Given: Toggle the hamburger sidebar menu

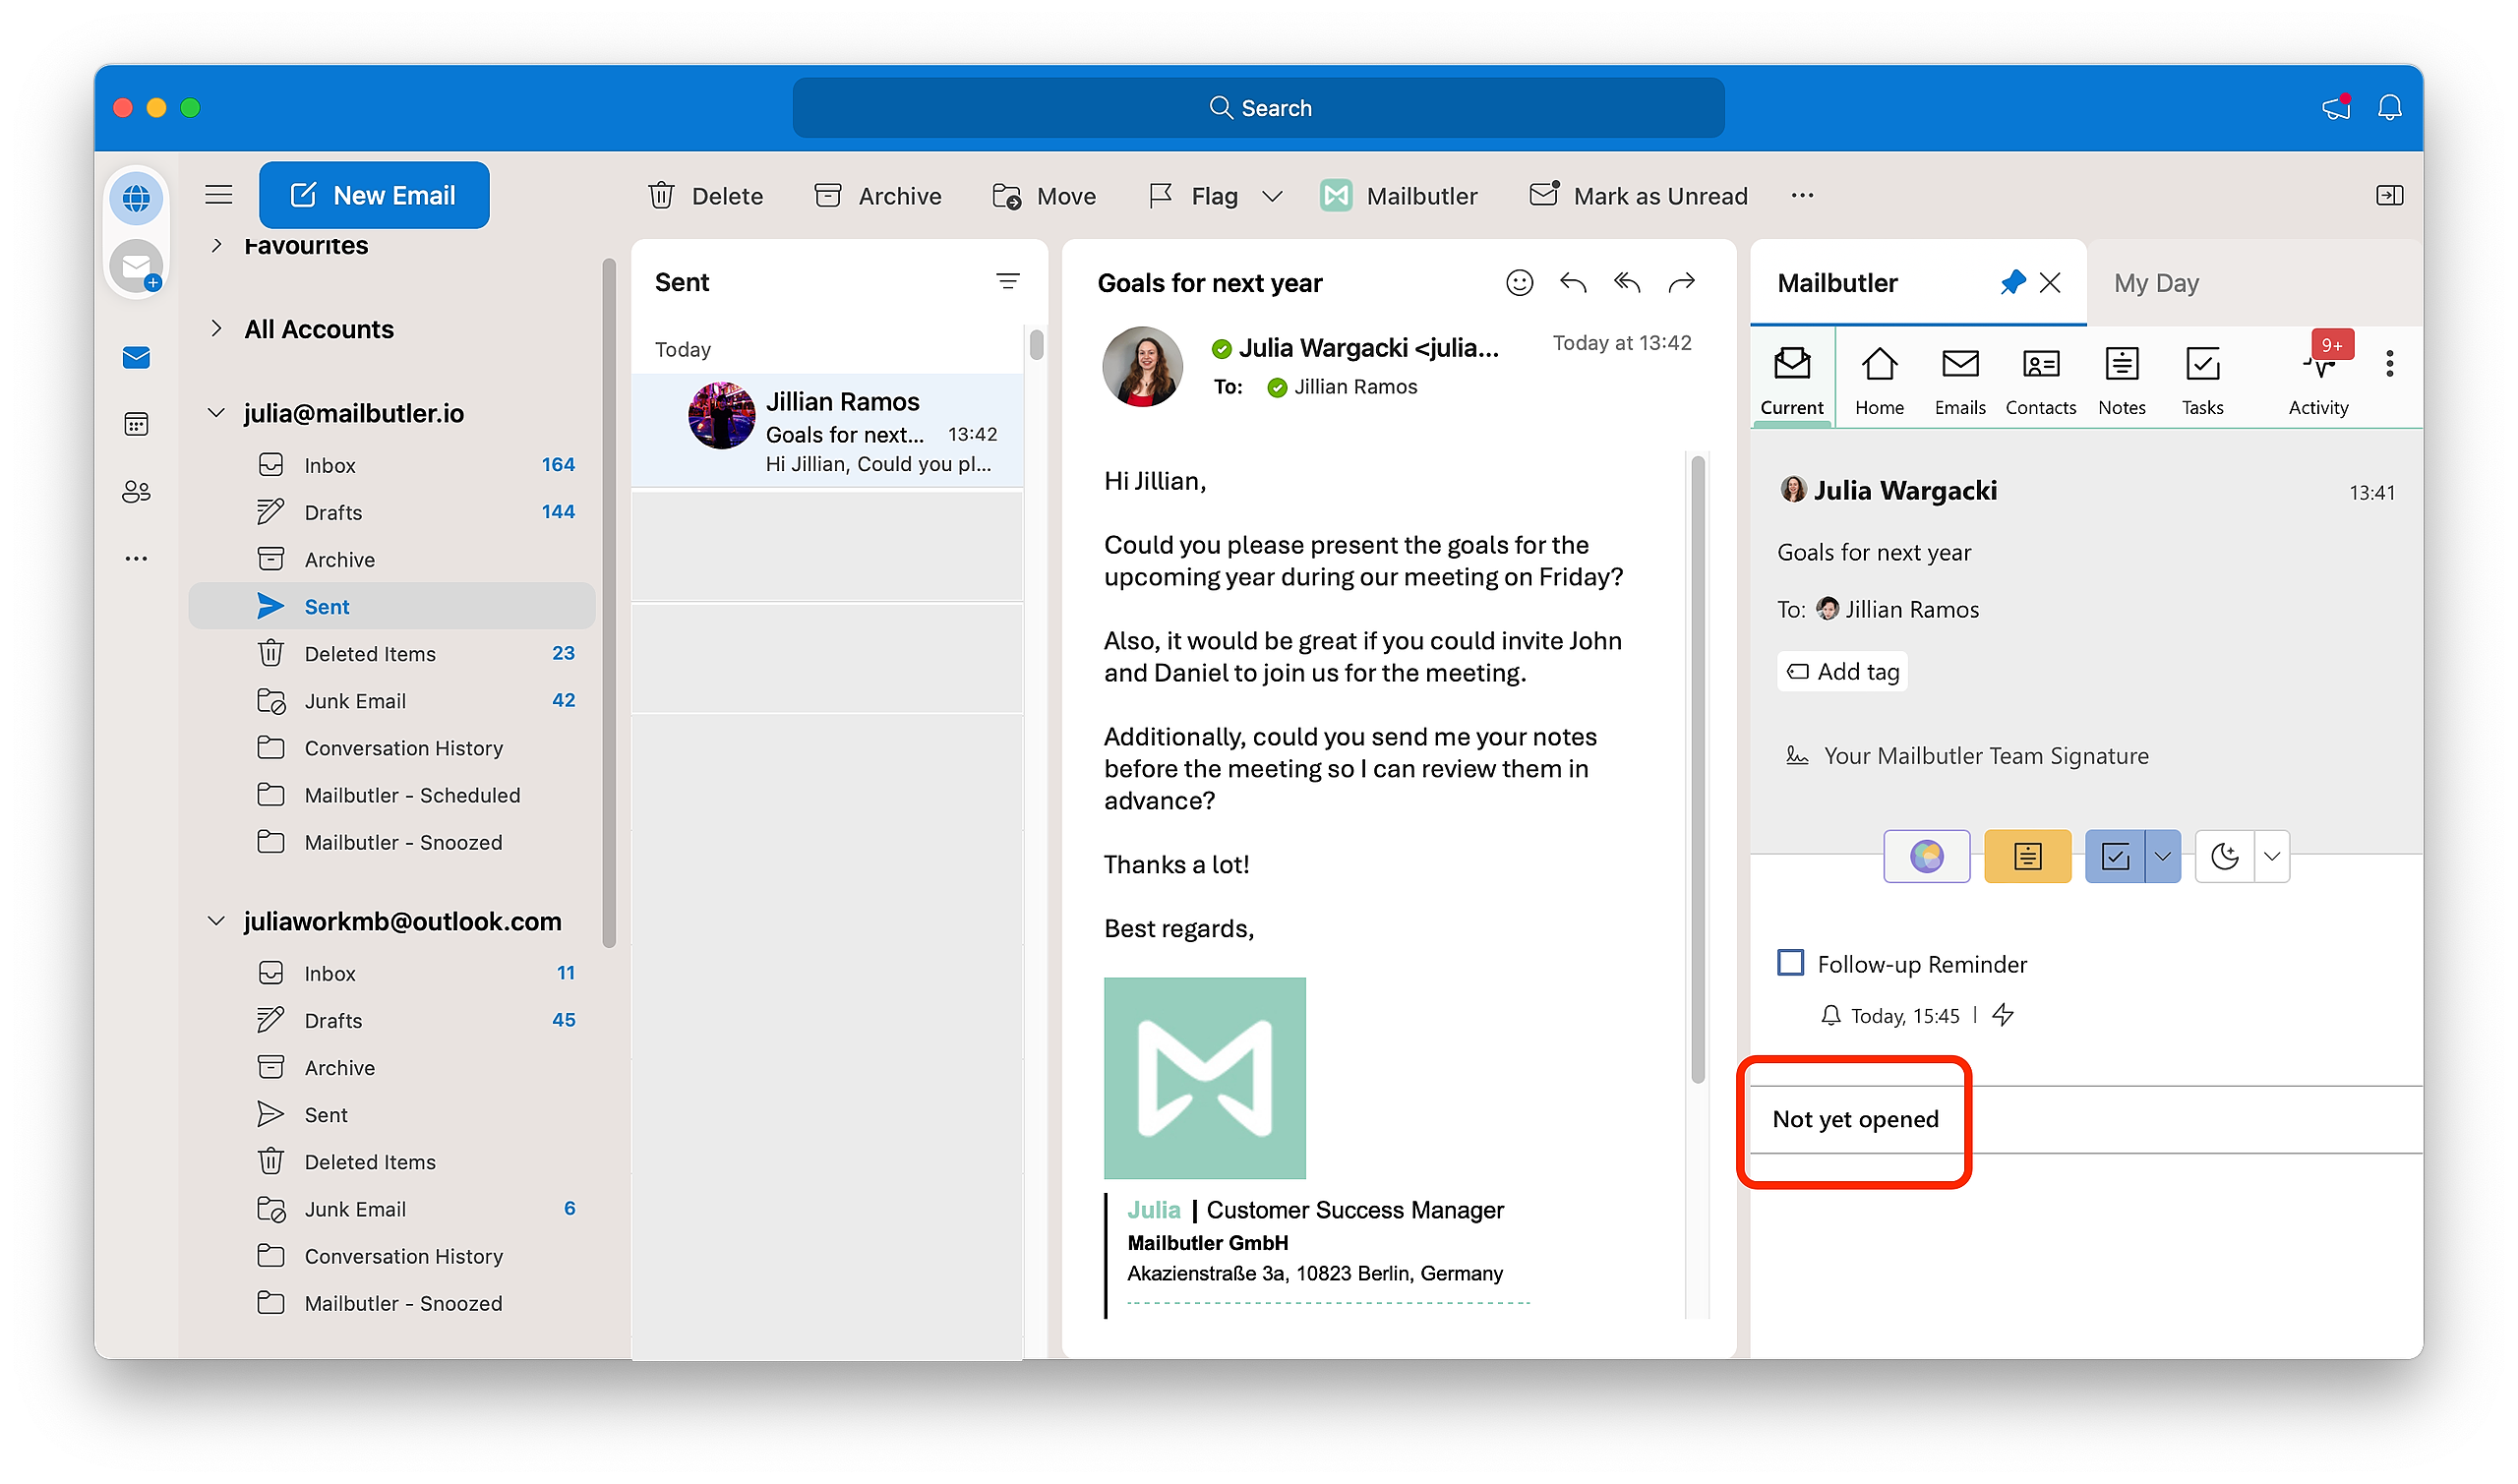Looking at the screenshot, I should click(219, 195).
